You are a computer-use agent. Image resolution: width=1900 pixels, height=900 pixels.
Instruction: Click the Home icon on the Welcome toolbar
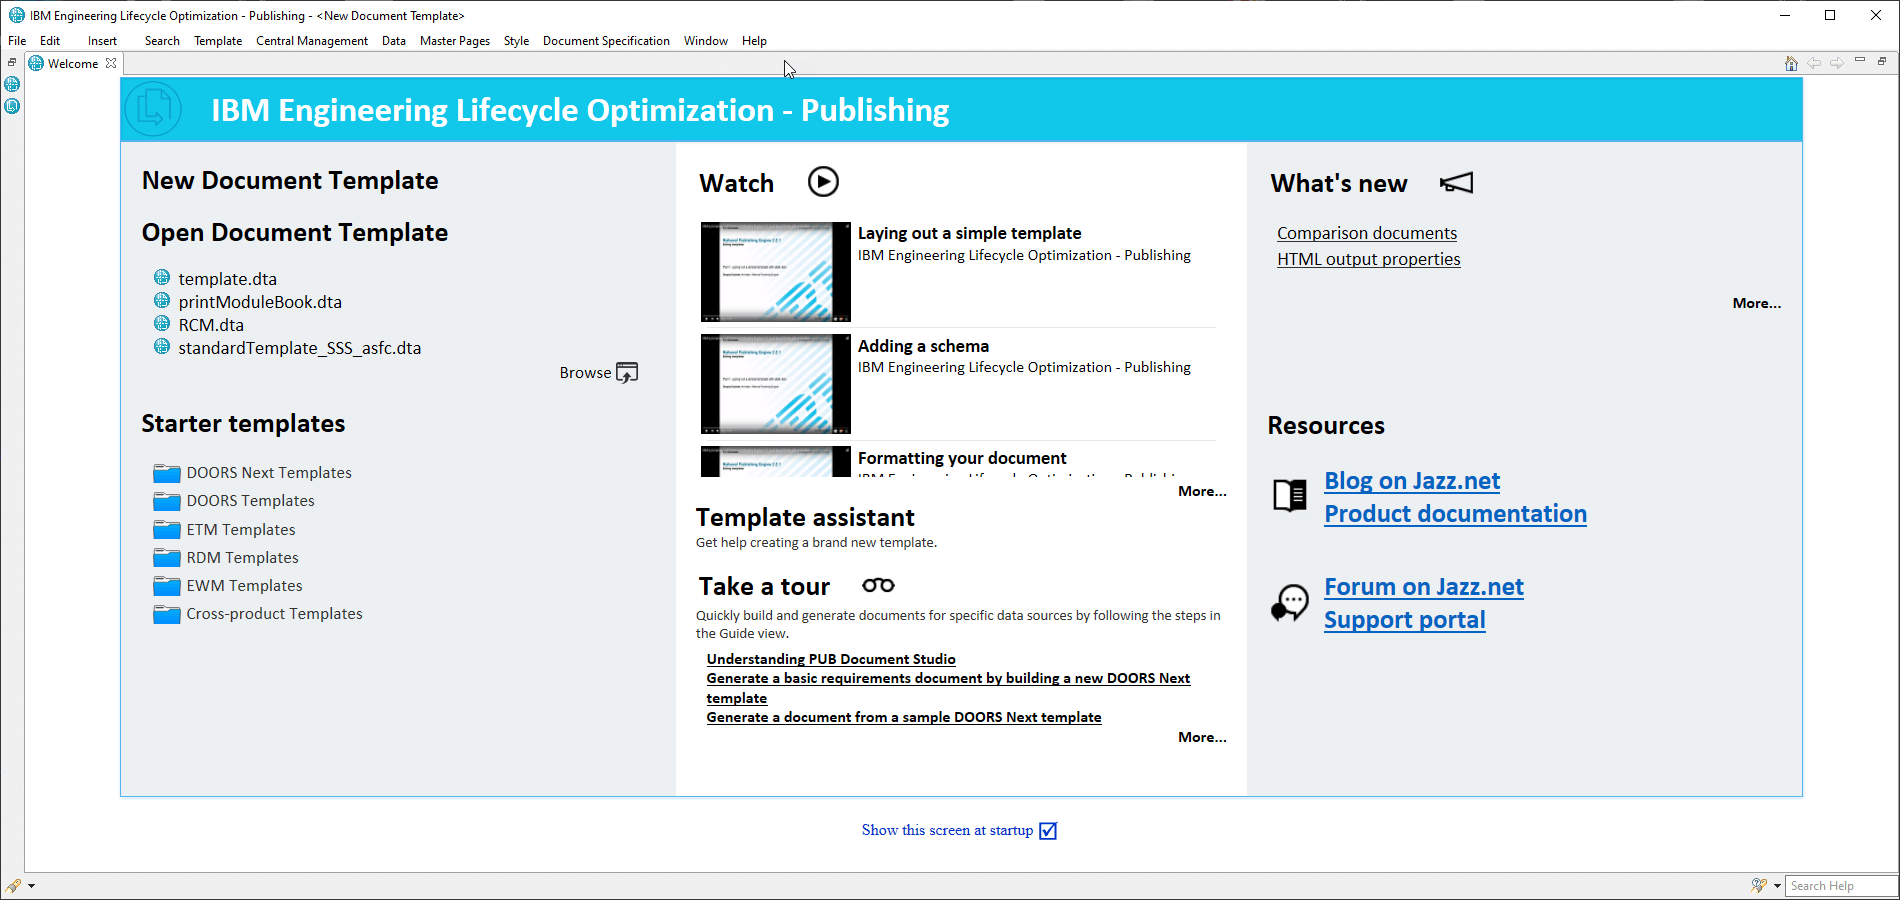[1790, 63]
